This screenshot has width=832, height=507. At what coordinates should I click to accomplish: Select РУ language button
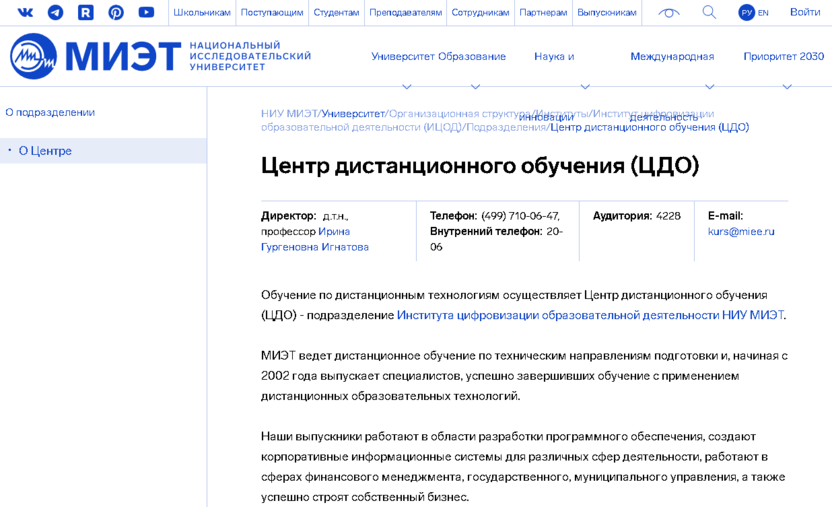pyautogui.click(x=747, y=12)
